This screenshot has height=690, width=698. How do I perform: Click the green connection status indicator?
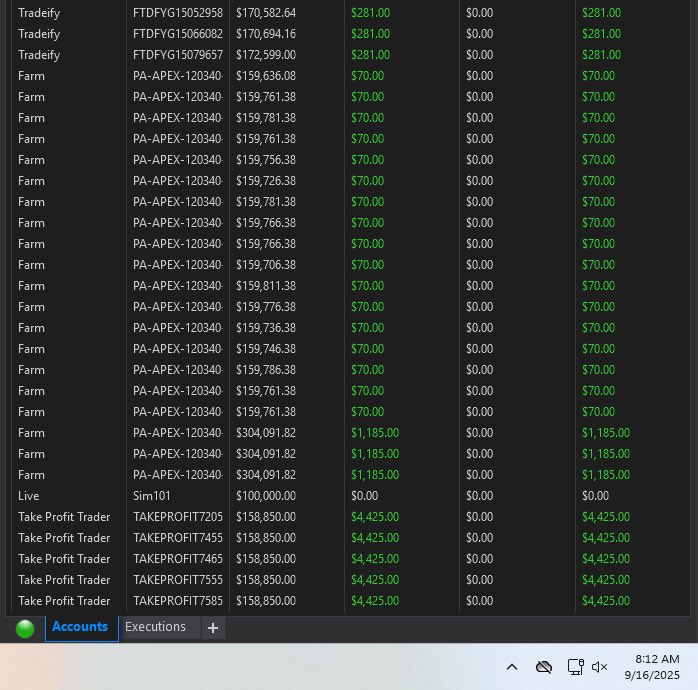[25, 629]
